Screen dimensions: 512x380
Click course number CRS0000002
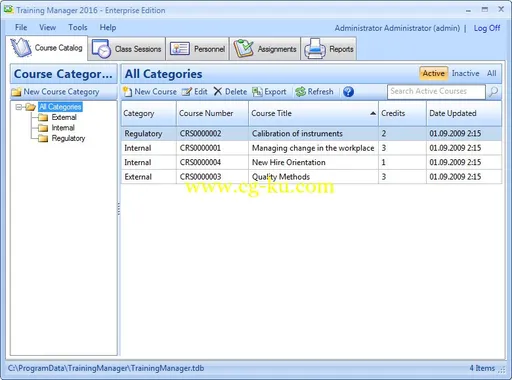[200, 133]
